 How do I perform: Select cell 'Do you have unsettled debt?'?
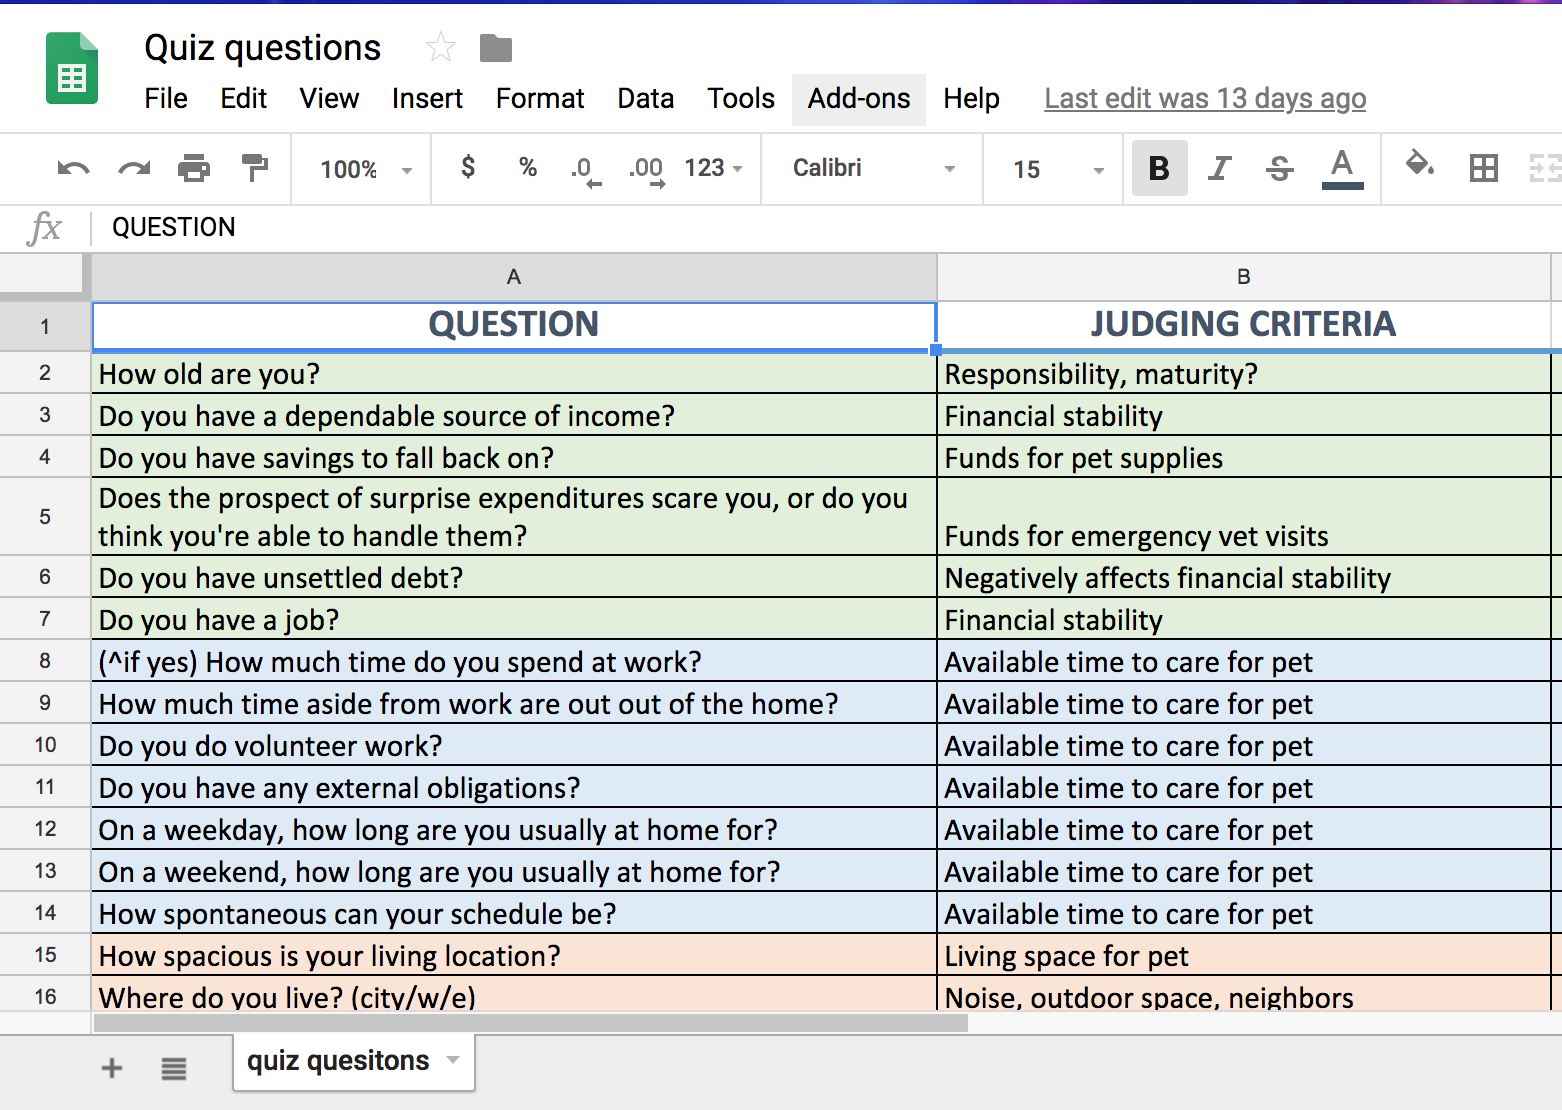click(x=514, y=577)
